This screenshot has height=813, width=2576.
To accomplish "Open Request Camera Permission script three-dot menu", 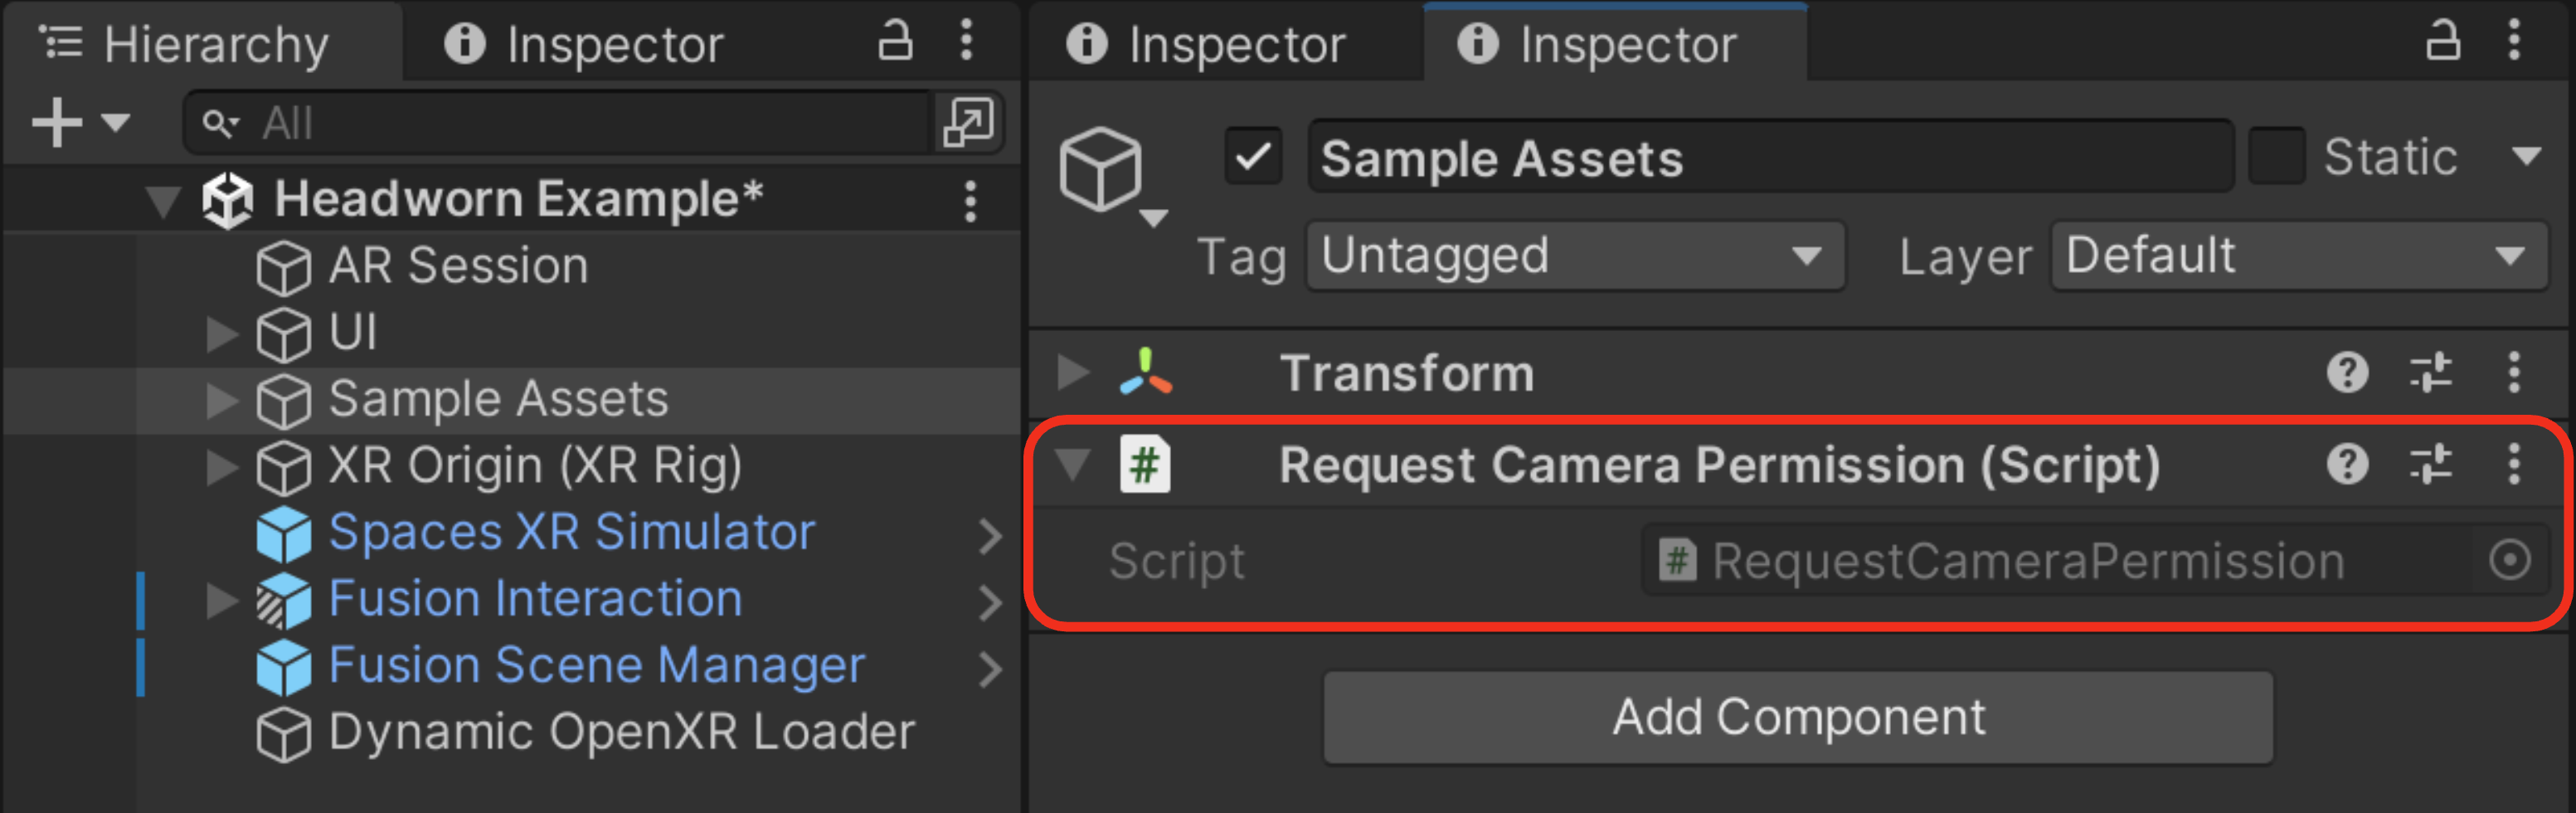I will pyautogui.click(x=2514, y=464).
